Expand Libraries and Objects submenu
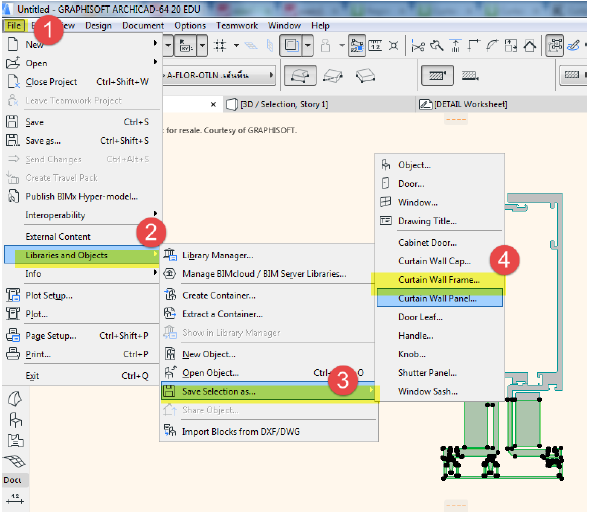This screenshot has height=515, width=589. 82,255
